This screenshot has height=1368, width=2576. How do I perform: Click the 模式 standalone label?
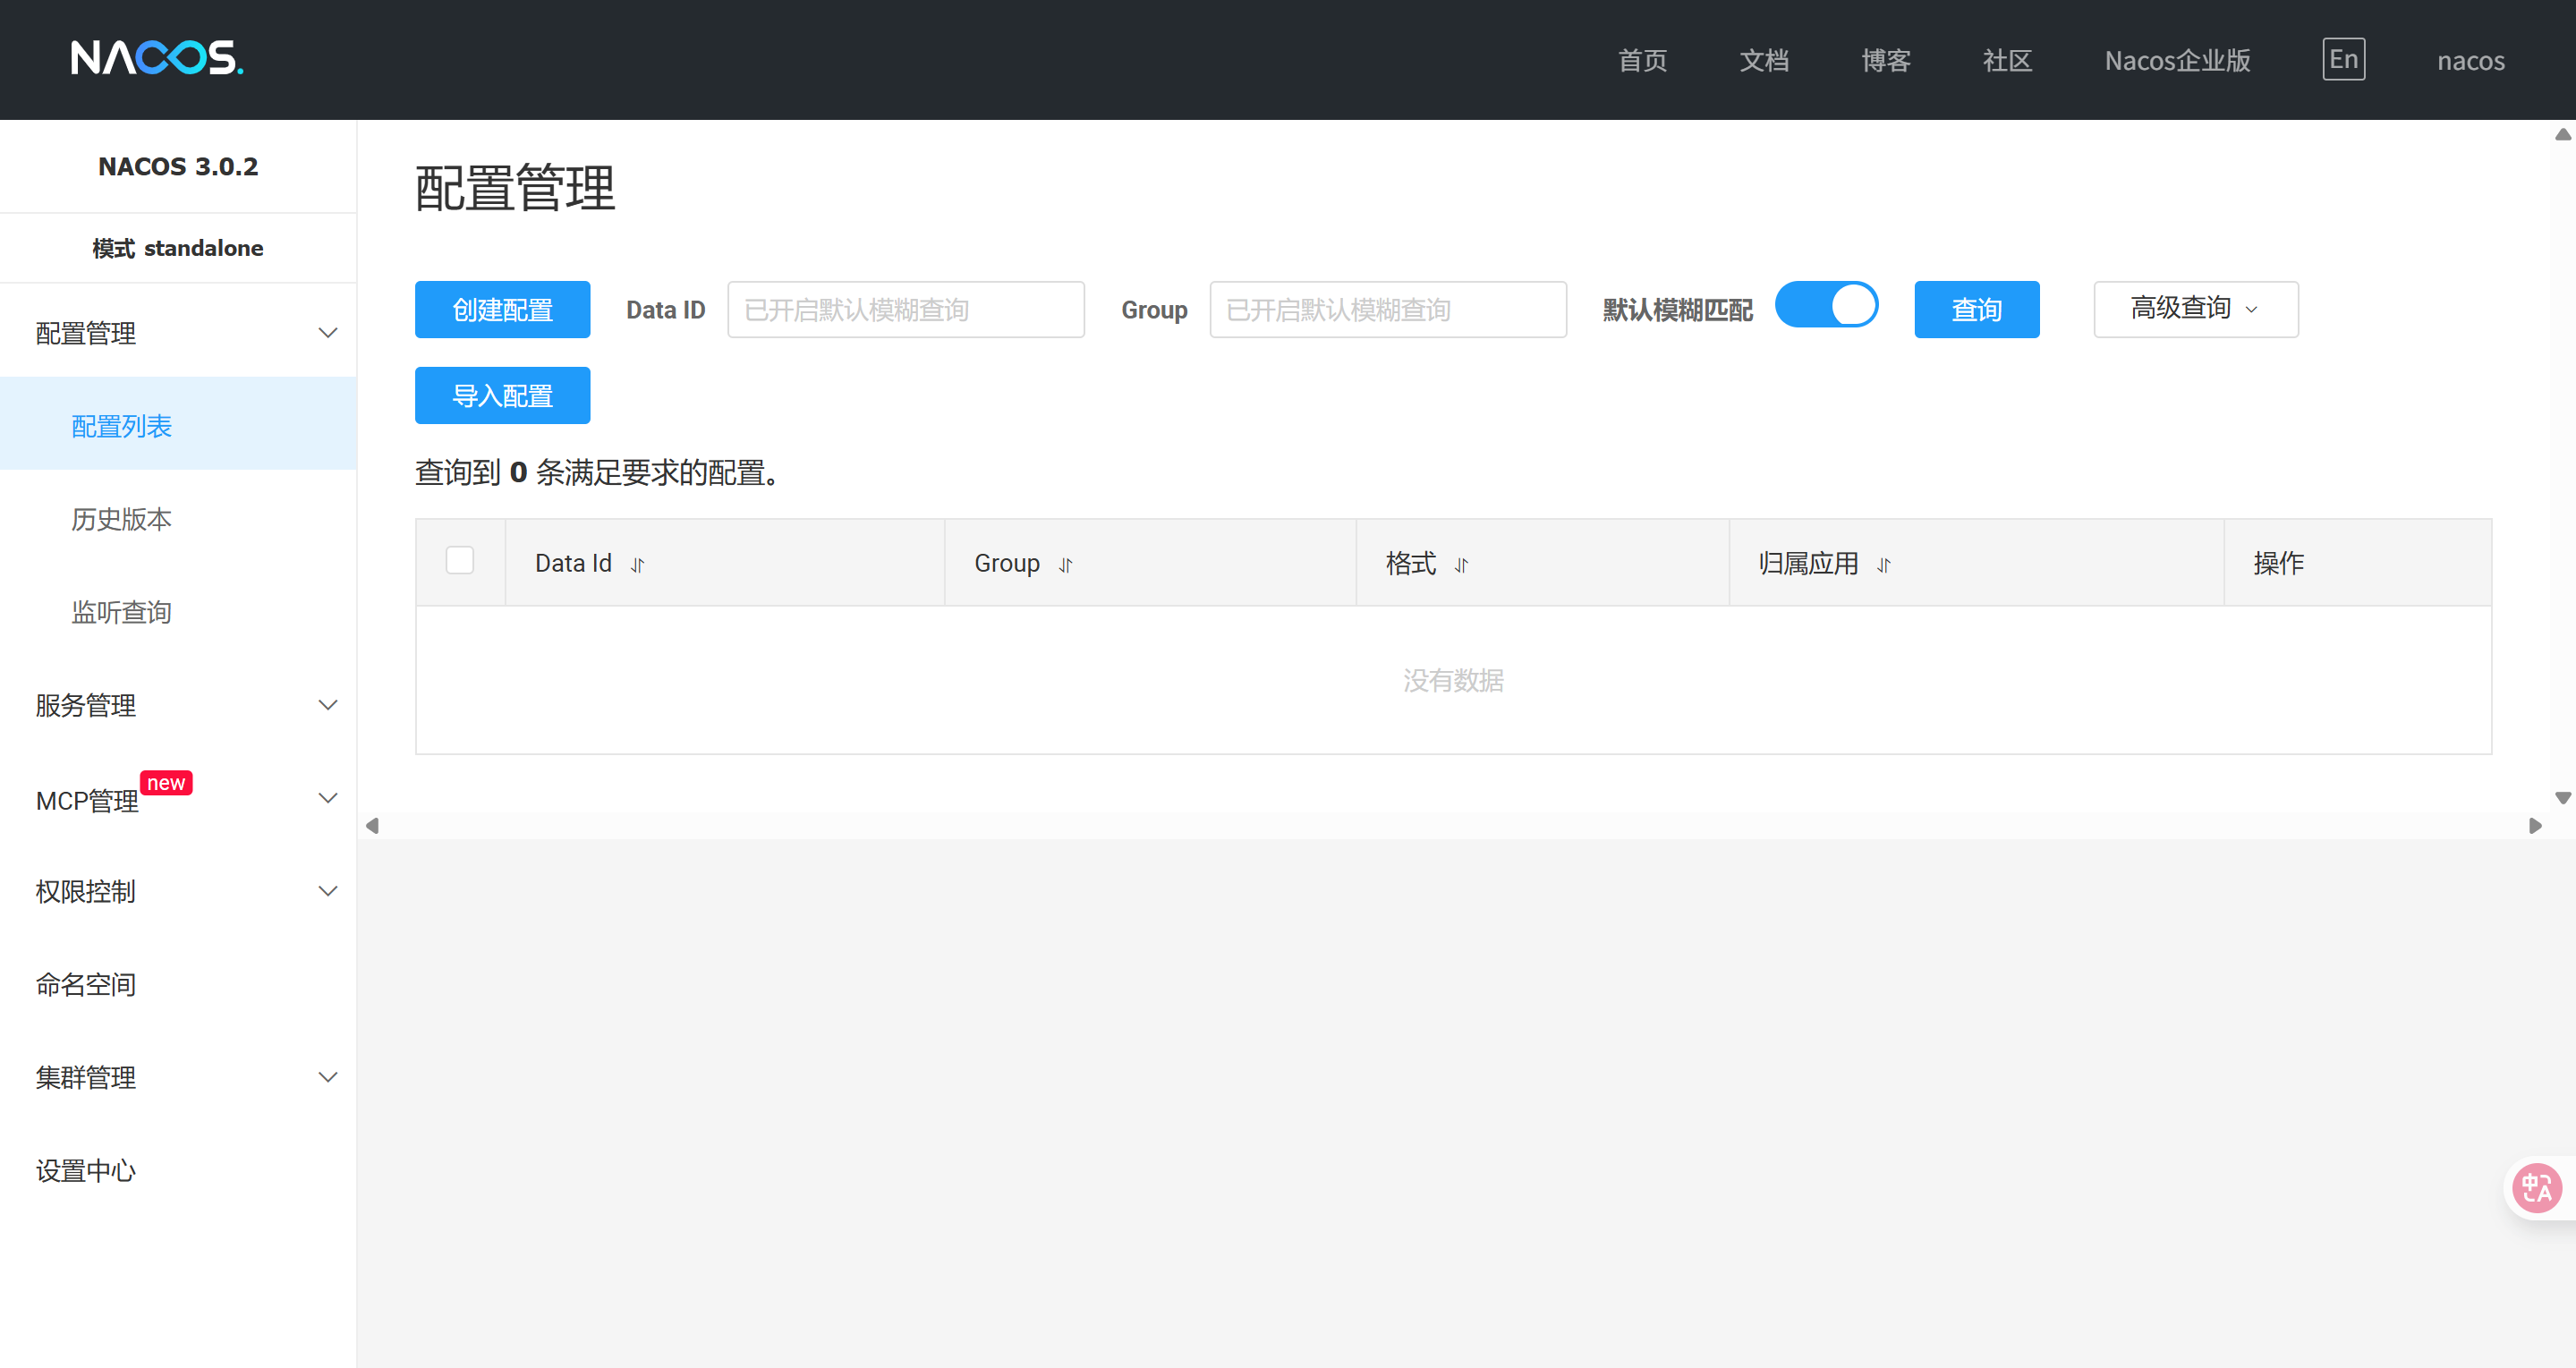point(178,248)
